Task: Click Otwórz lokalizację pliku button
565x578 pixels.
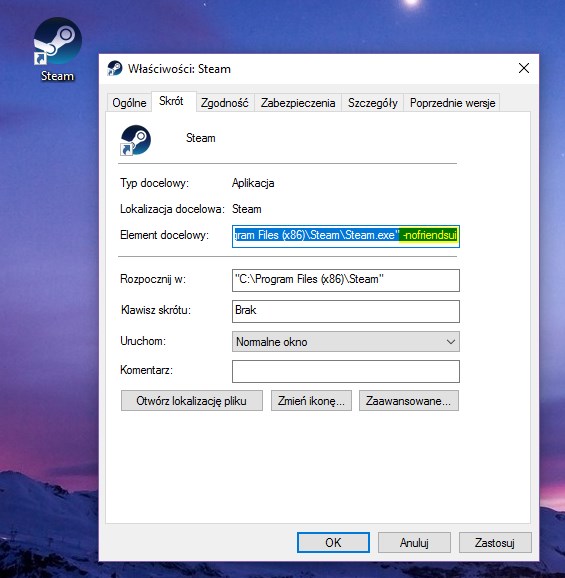Action: 192,401
